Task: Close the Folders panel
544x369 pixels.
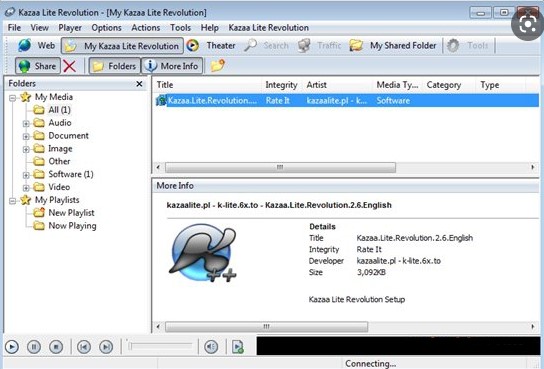Action: [139, 84]
